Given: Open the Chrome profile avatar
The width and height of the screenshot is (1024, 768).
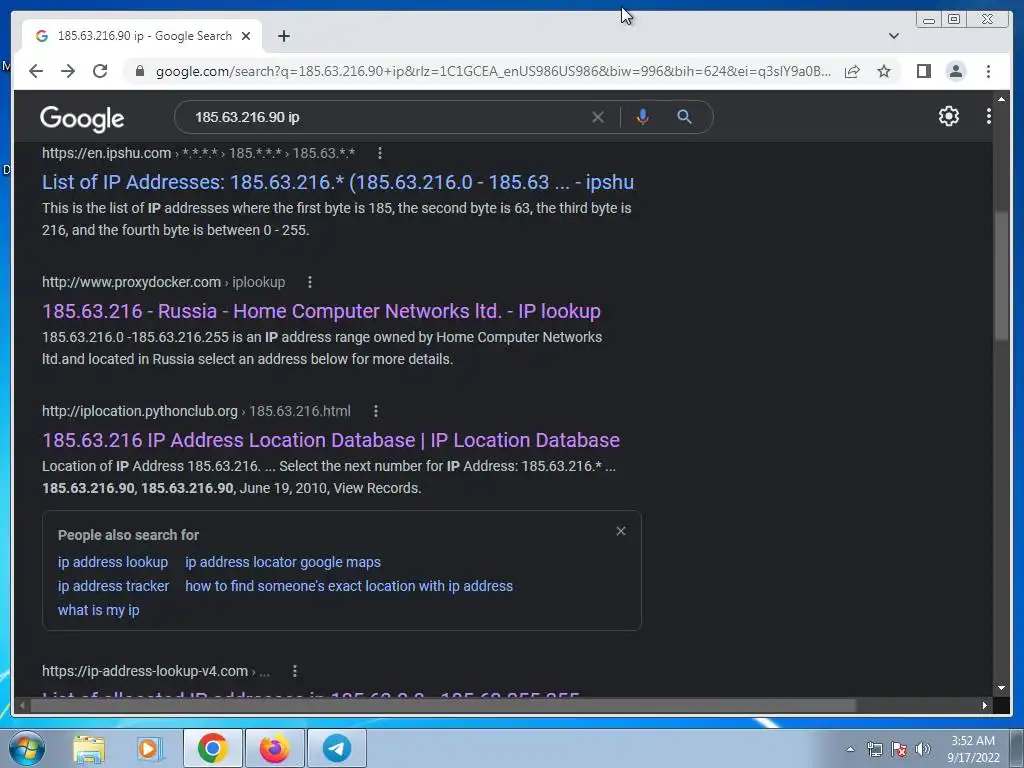Looking at the screenshot, I should [x=955, y=71].
